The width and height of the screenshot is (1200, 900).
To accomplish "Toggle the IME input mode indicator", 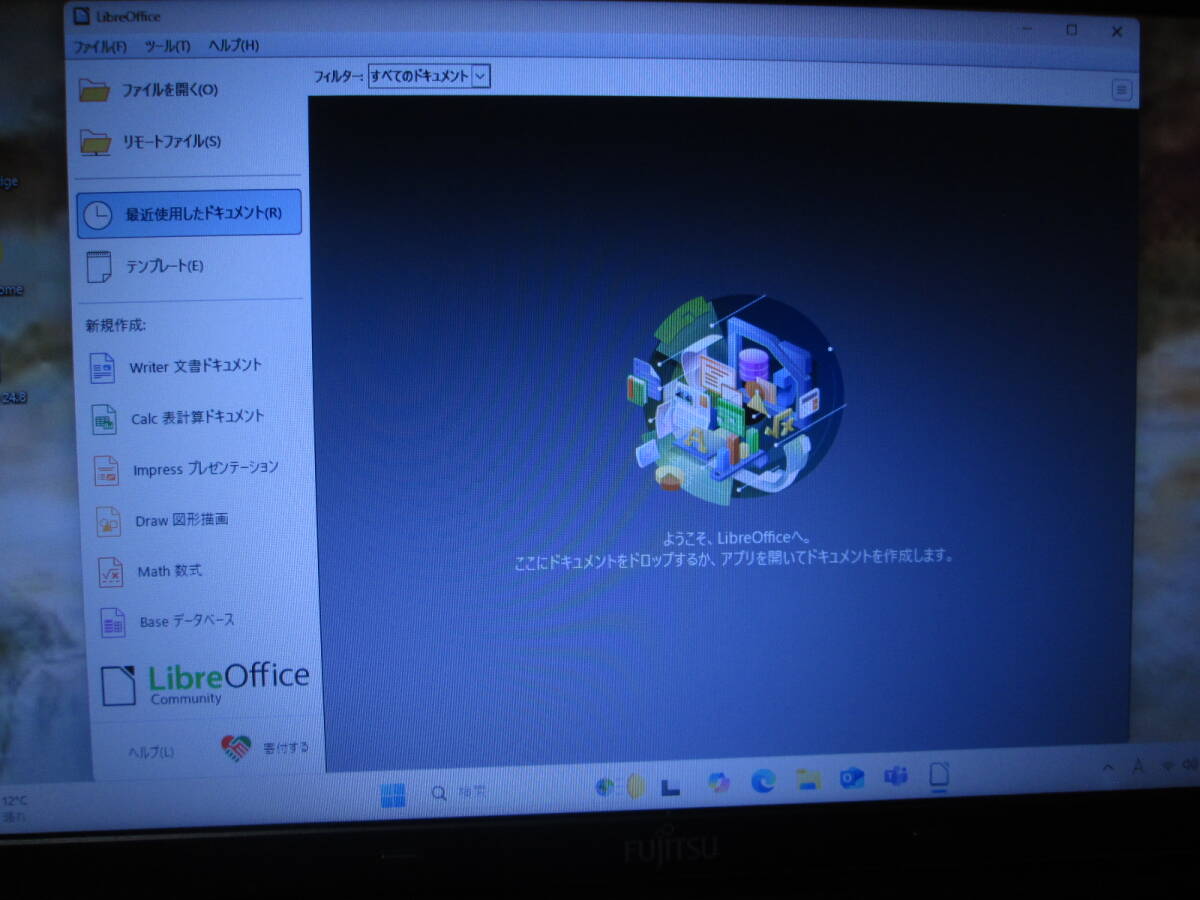I will pyautogui.click(x=1138, y=766).
